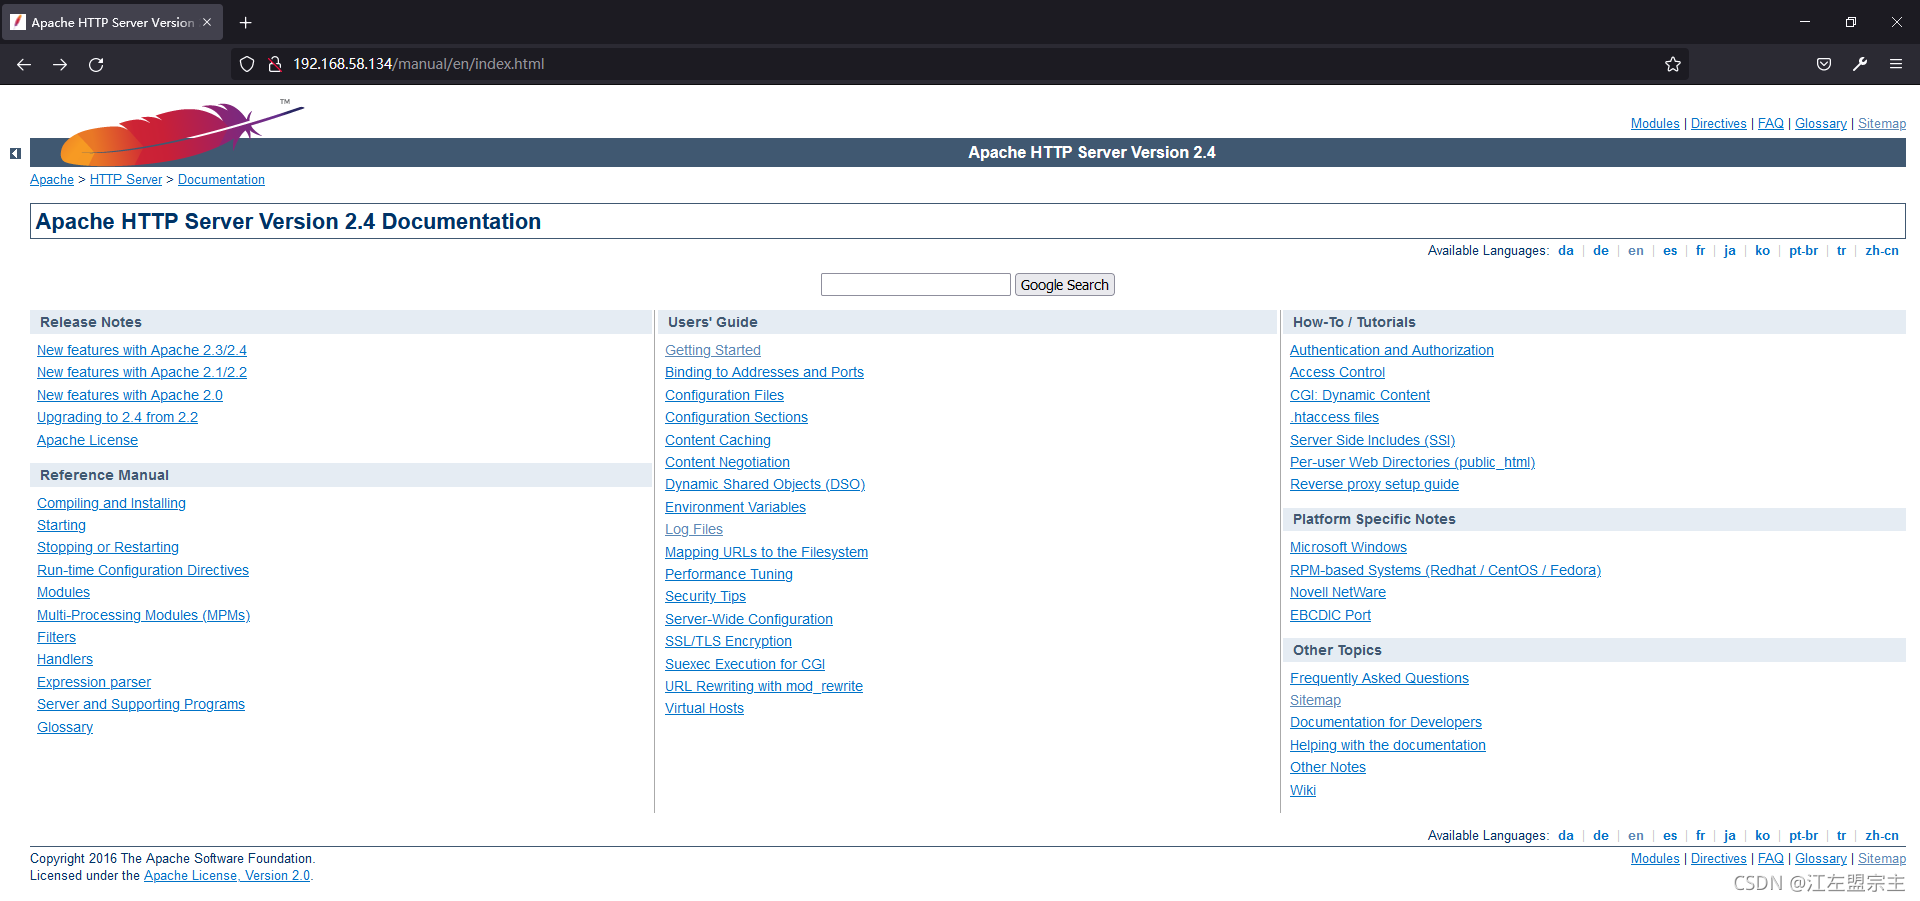This screenshot has width=1920, height=901.
Task: Switch to the top 'fr' language link
Action: tap(1700, 251)
